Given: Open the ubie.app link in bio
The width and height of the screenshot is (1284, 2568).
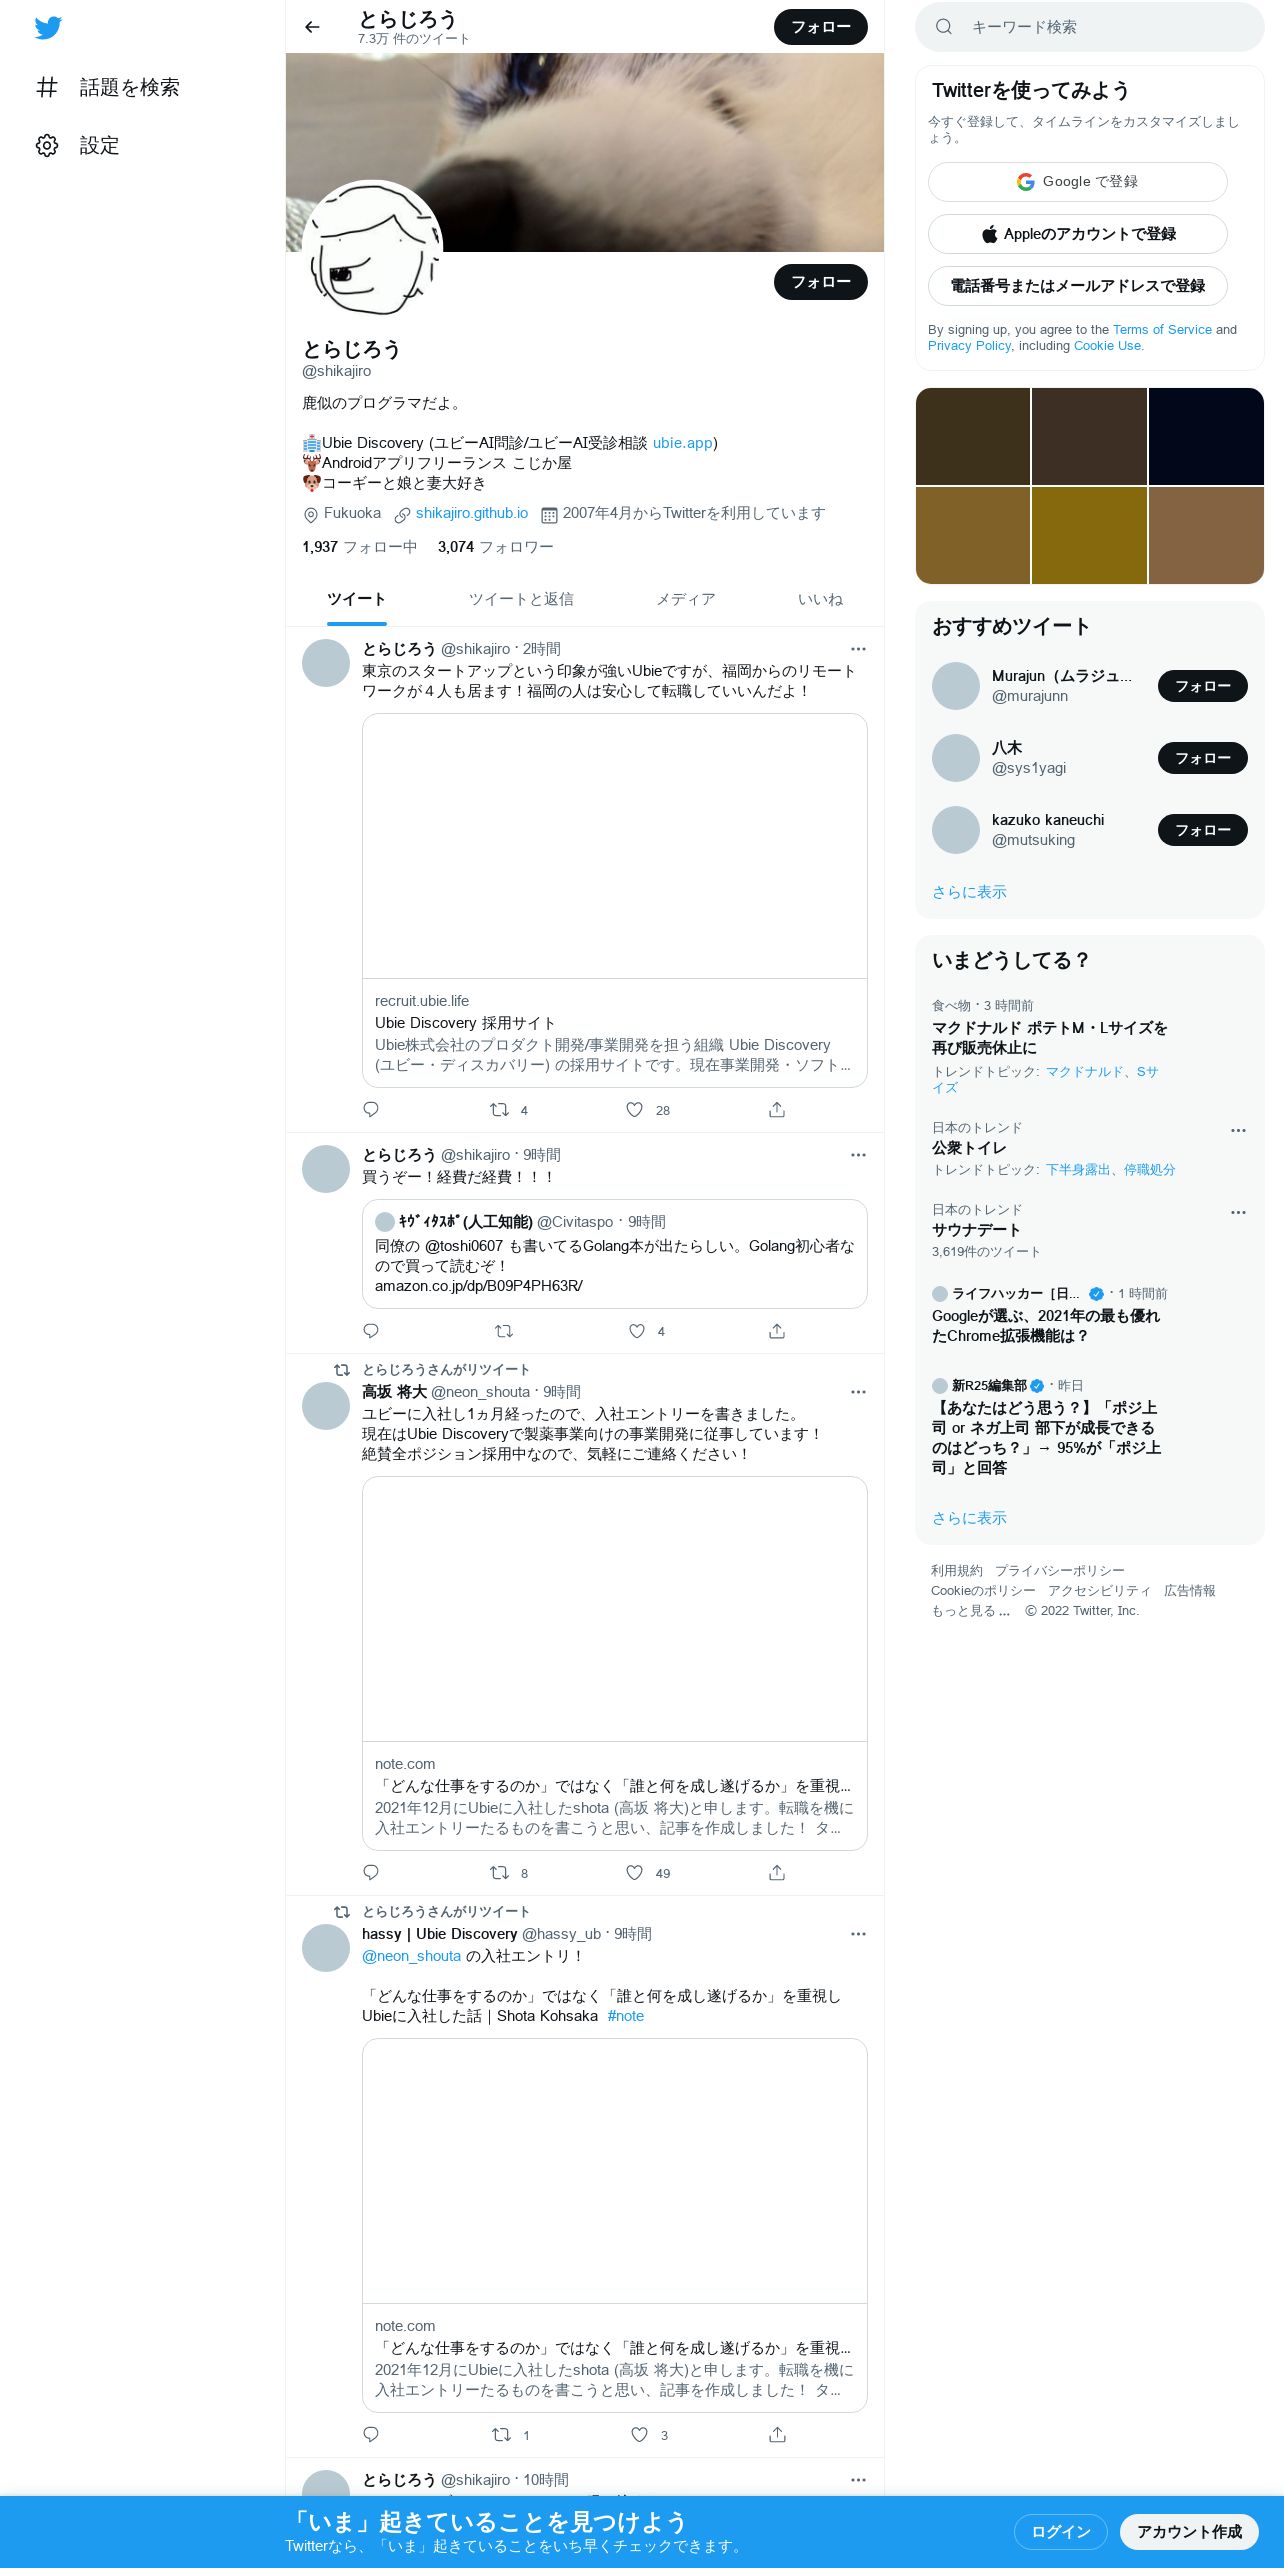Looking at the screenshot, I should click(682, 443).
